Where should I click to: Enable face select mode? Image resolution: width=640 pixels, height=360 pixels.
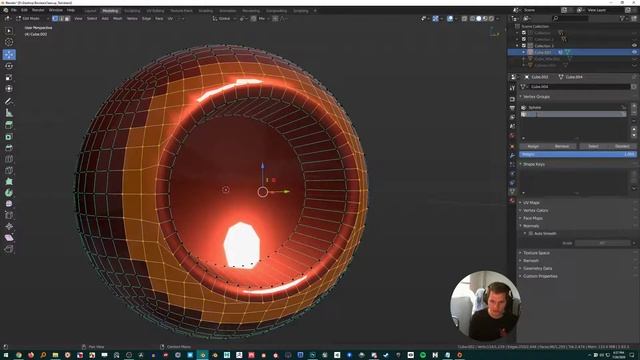tap(67, 18)
